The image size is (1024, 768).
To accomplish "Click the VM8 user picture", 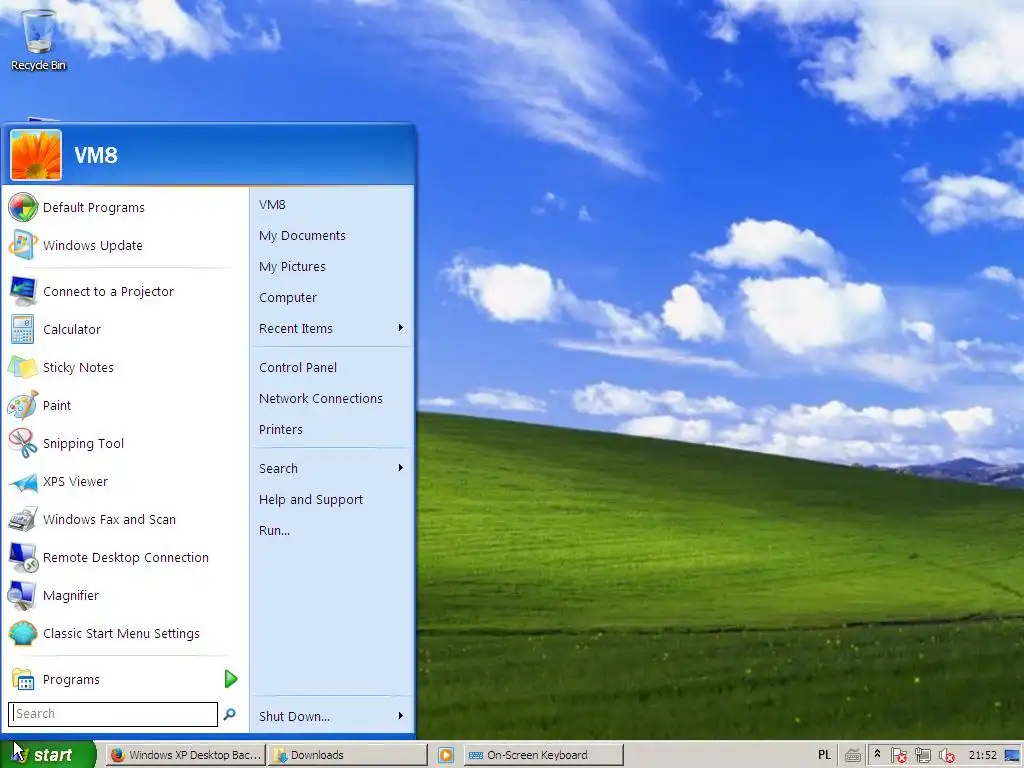I will coord(36,155).
